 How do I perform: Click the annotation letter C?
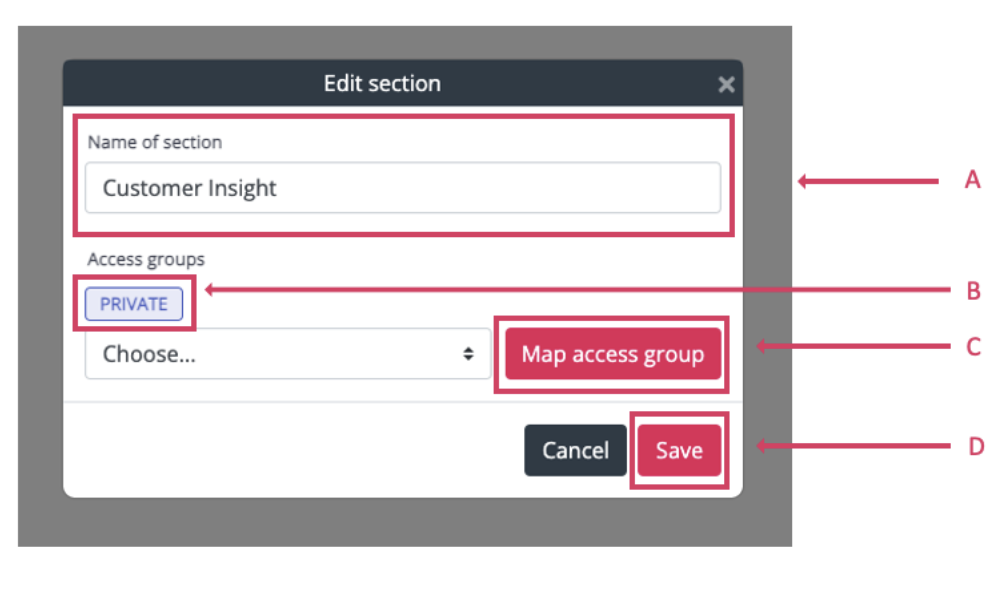(x=973, y=347)
